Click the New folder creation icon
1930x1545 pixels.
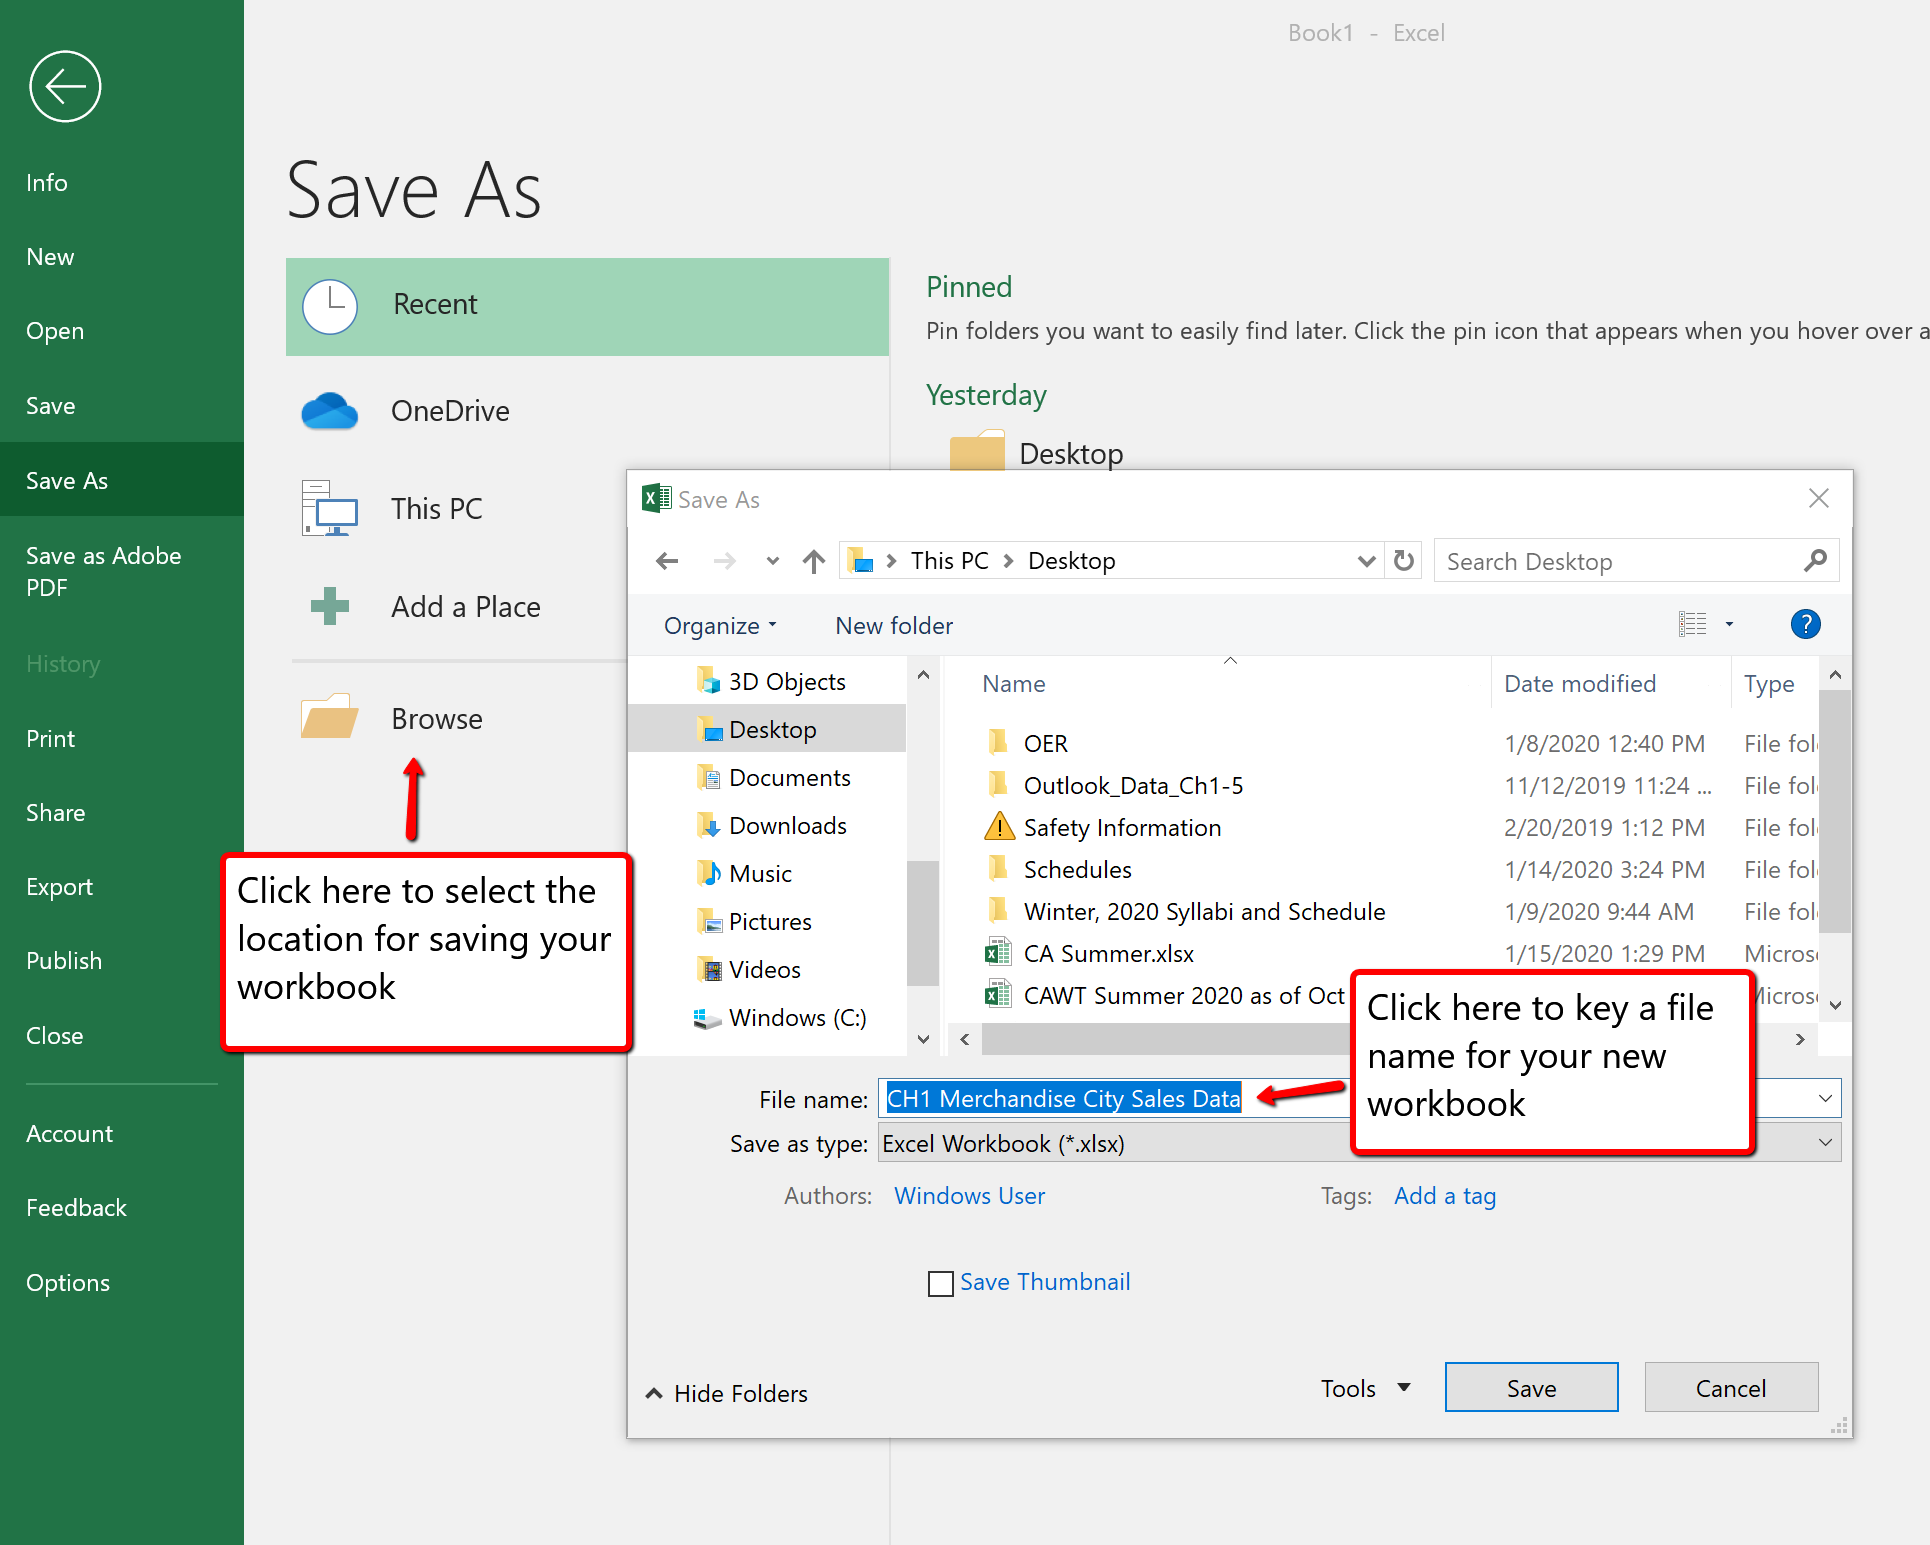click(x=894, y=624)
